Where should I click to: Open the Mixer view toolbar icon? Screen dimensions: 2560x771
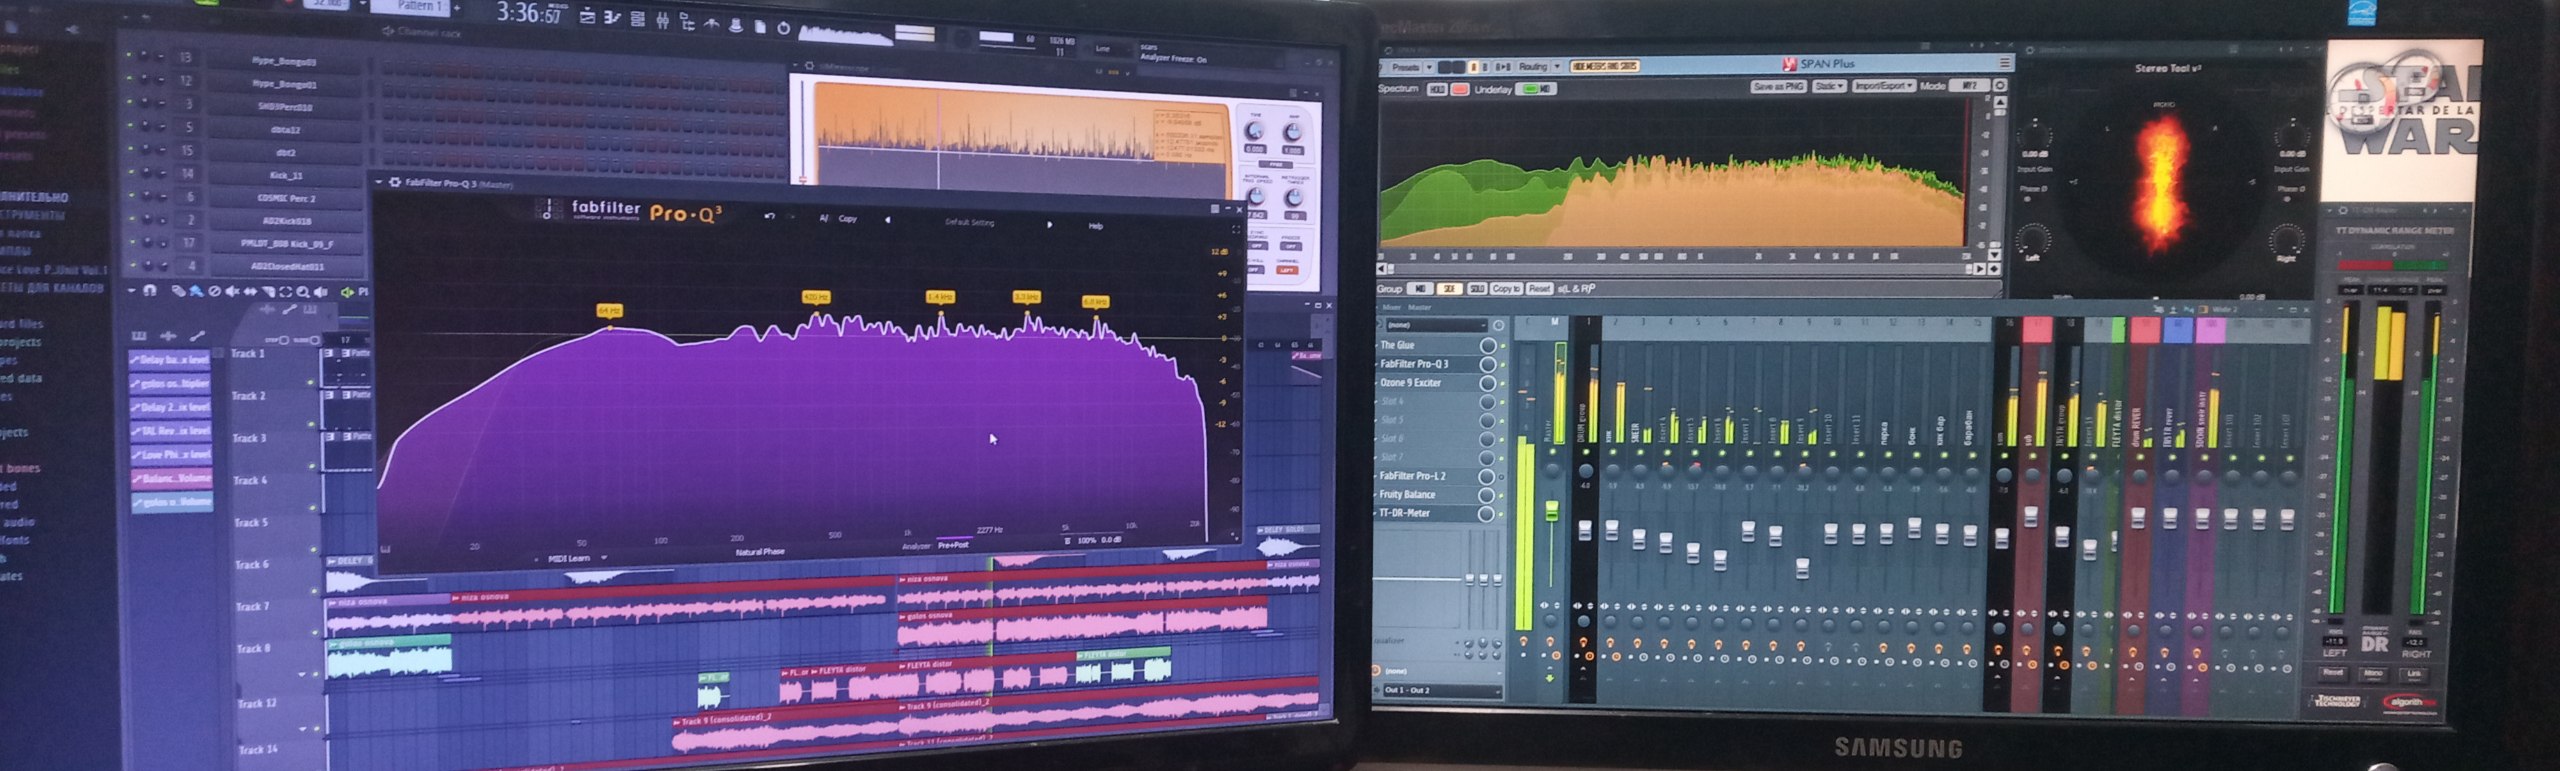(662, 22)
